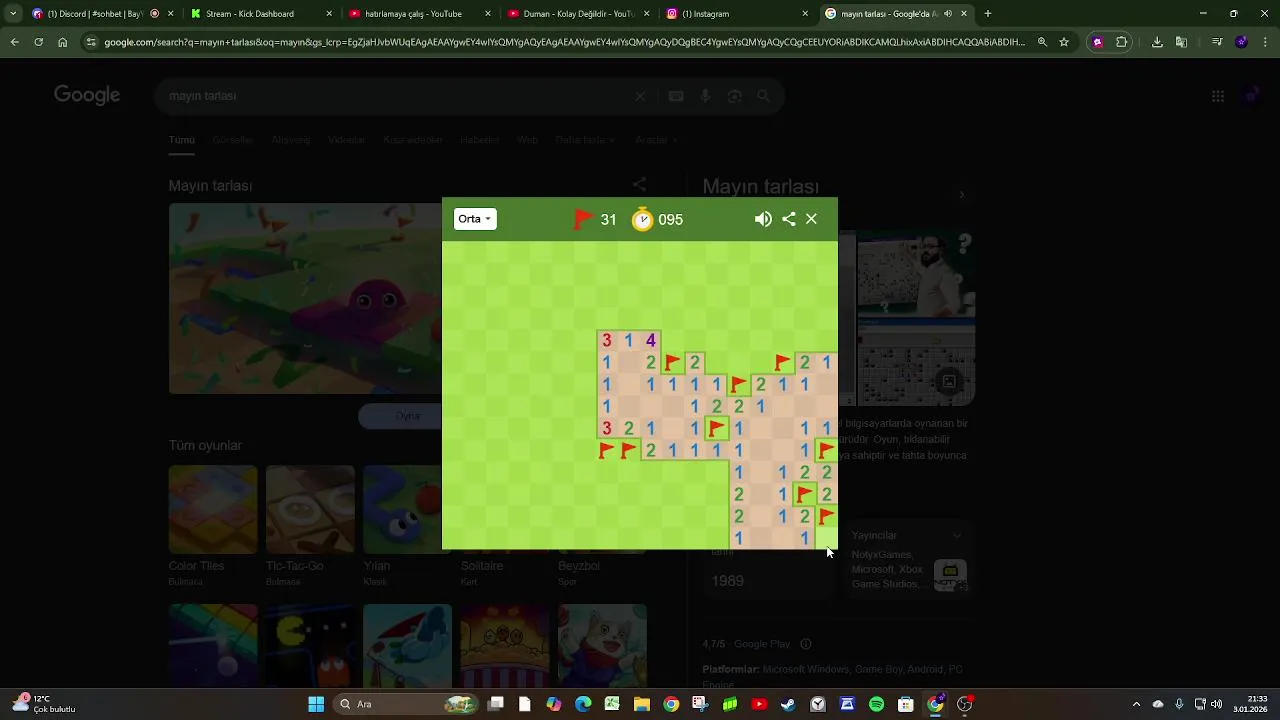Click the taskbar Ara search box
This screenshot has width=1280, height=720.
[405, 704]
